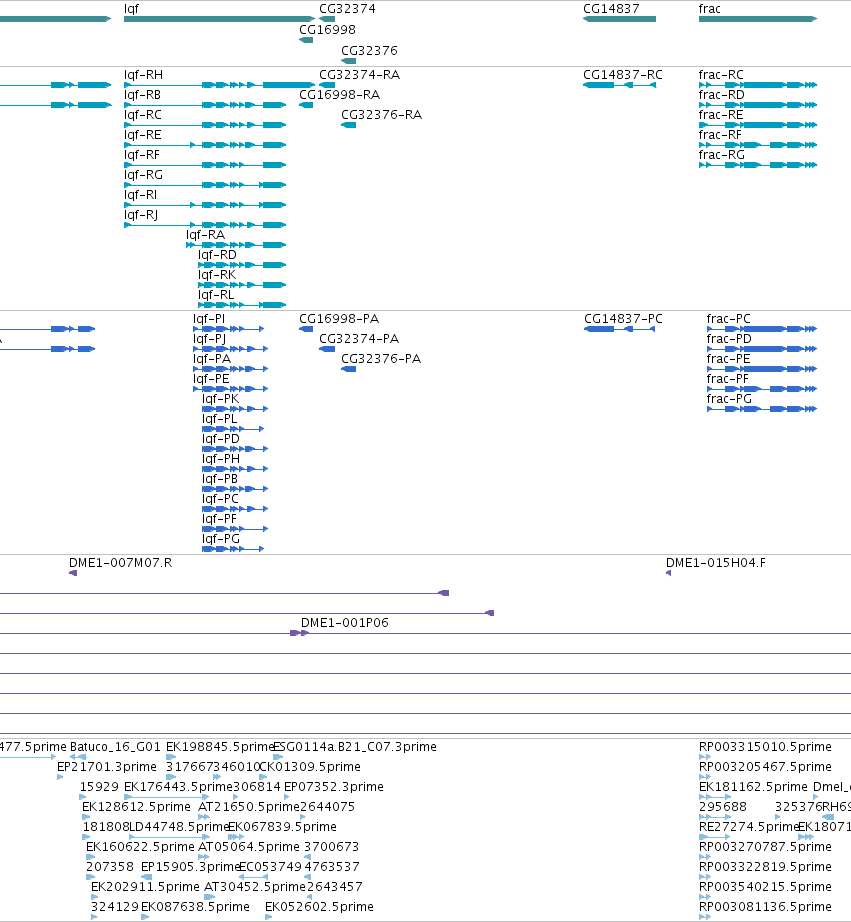Open the lqf-RK transcript
This screenshot has height=922, width=851.
coord(217,275)
